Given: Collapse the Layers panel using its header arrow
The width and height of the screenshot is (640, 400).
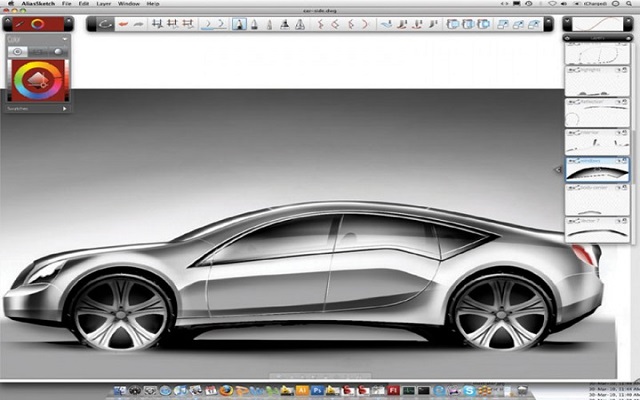Looking at the screenshot, I should coord(568,38).
